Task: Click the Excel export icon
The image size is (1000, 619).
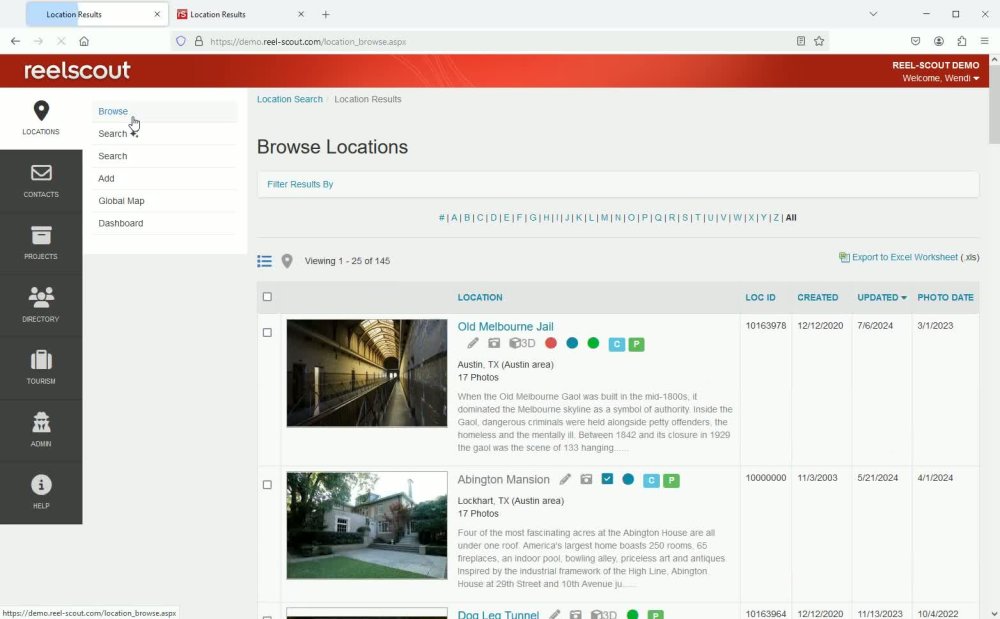Action: point(844,258)
